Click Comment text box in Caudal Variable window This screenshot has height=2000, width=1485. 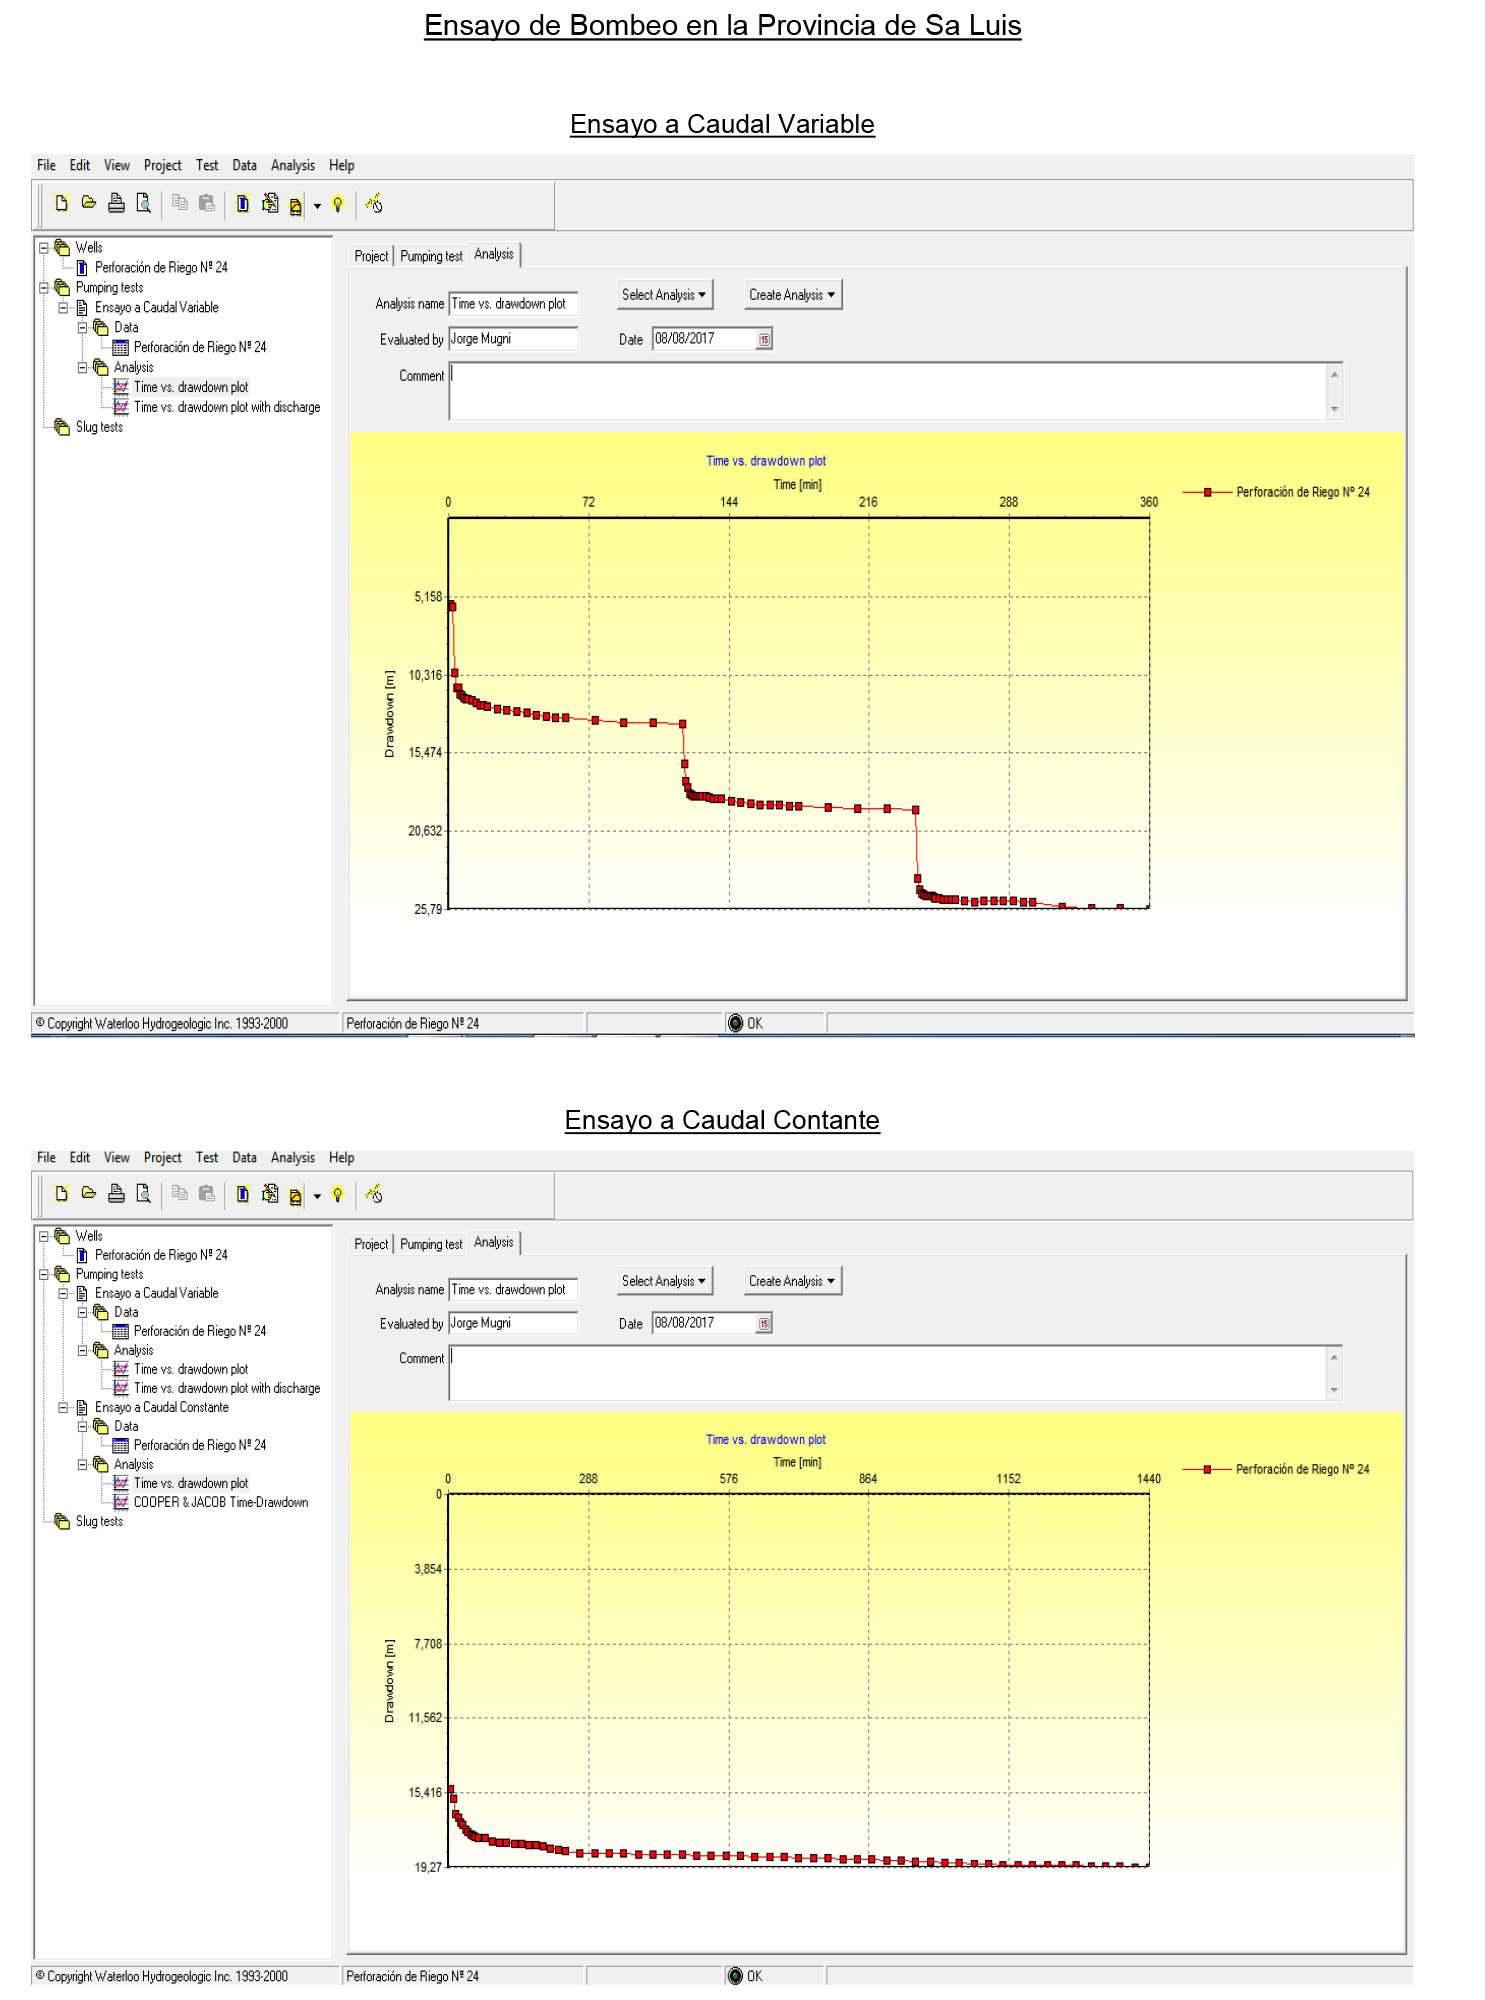tap(887, 391)
